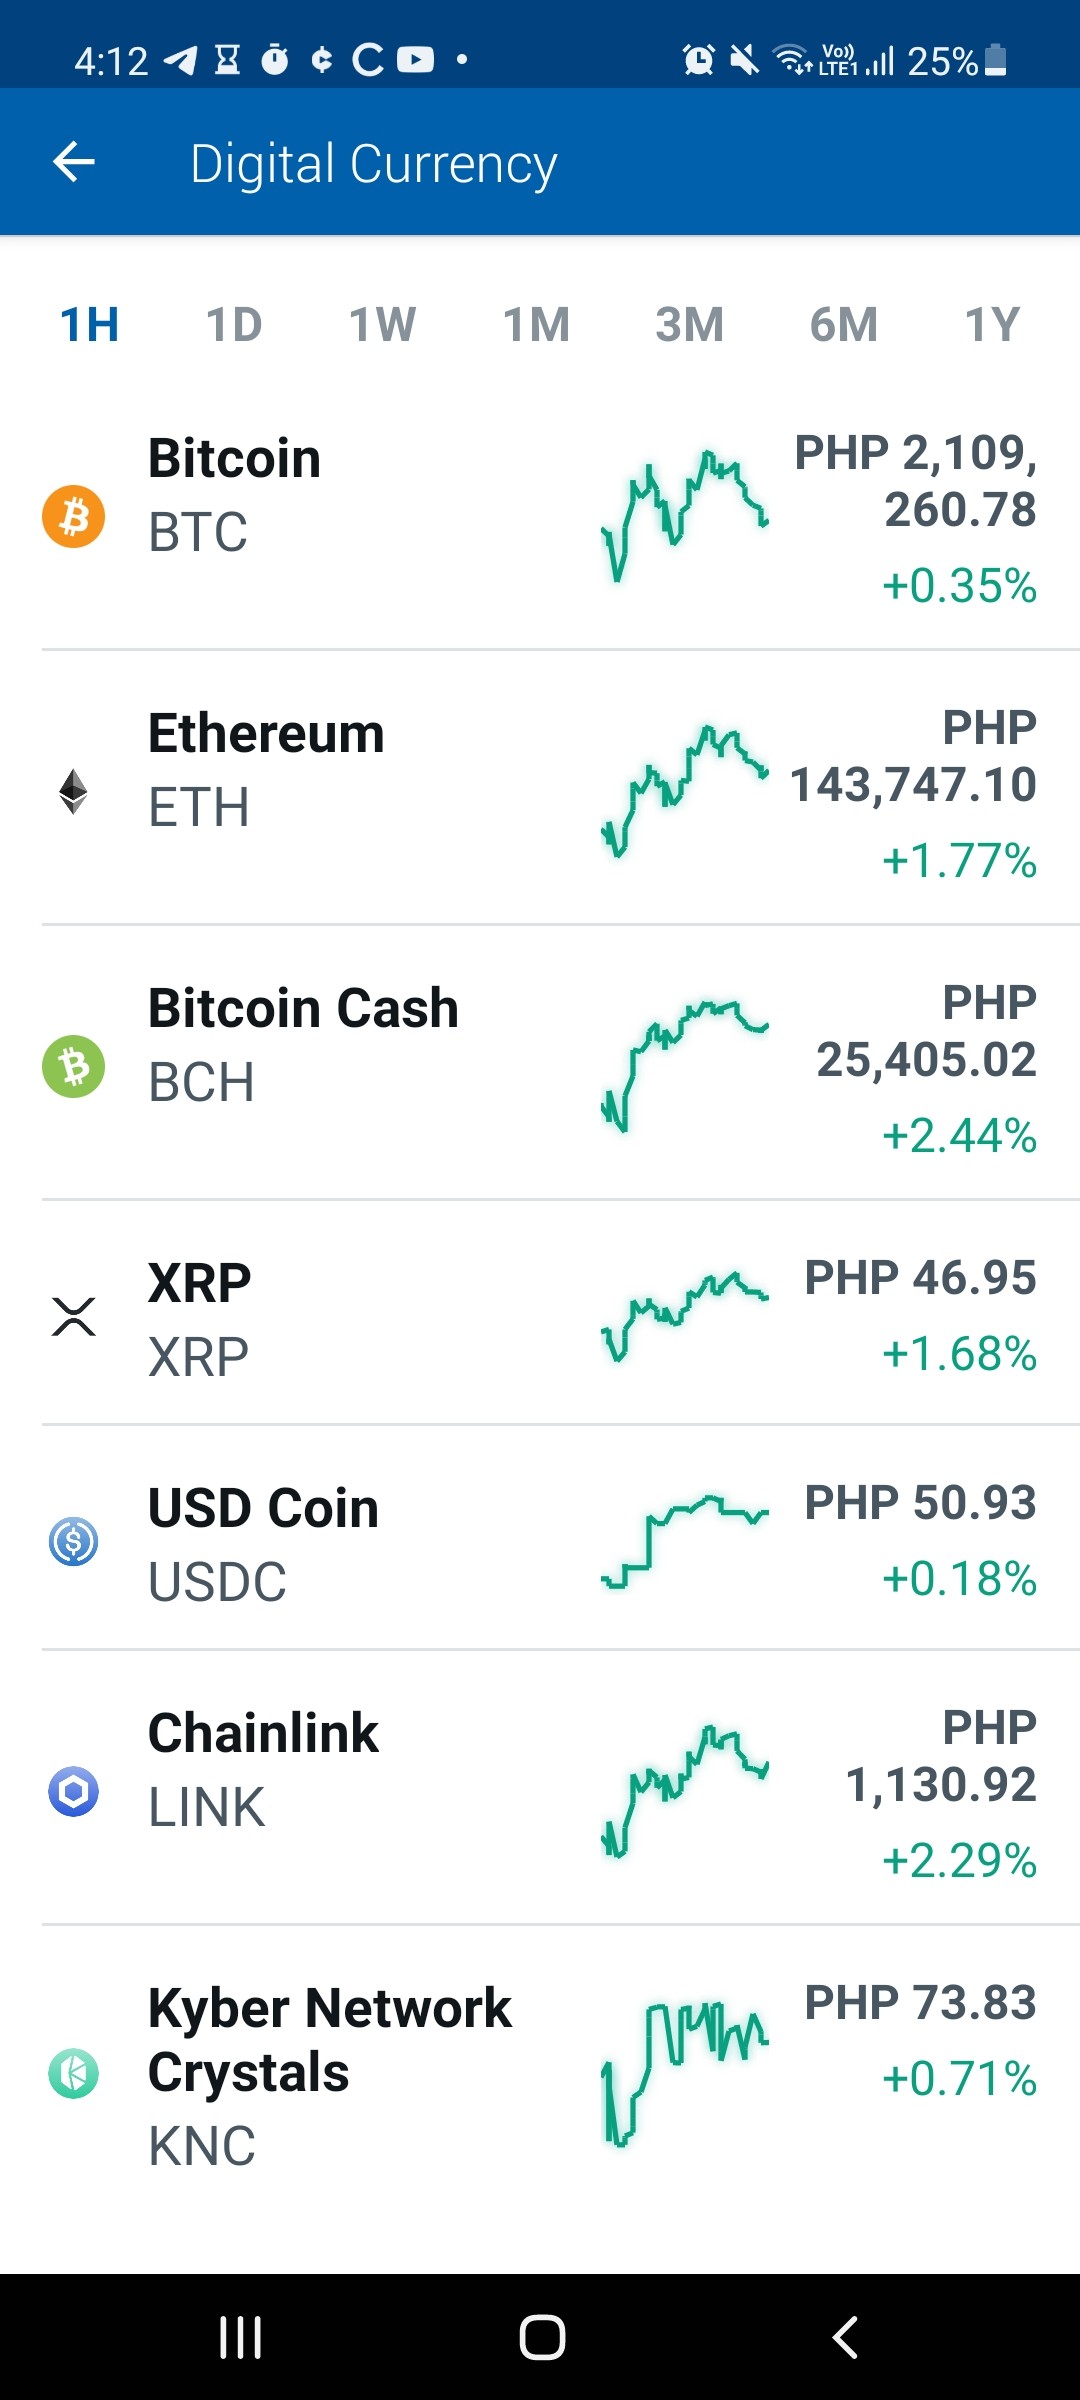The image size is (1080, 2400).
Task: Open the Ethereum PHP 143,747.10 price
Action: pos(913,756)
